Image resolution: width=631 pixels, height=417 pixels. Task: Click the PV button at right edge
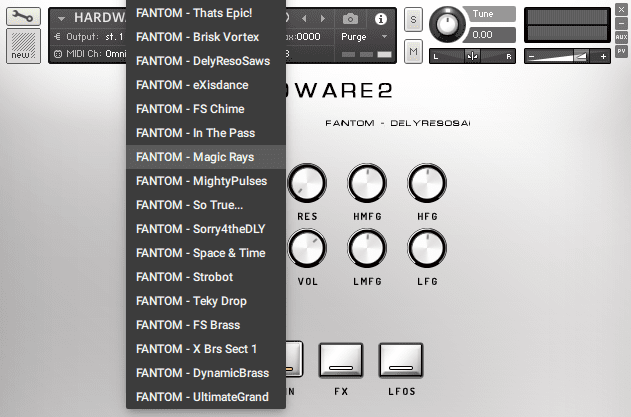[621, 50]
